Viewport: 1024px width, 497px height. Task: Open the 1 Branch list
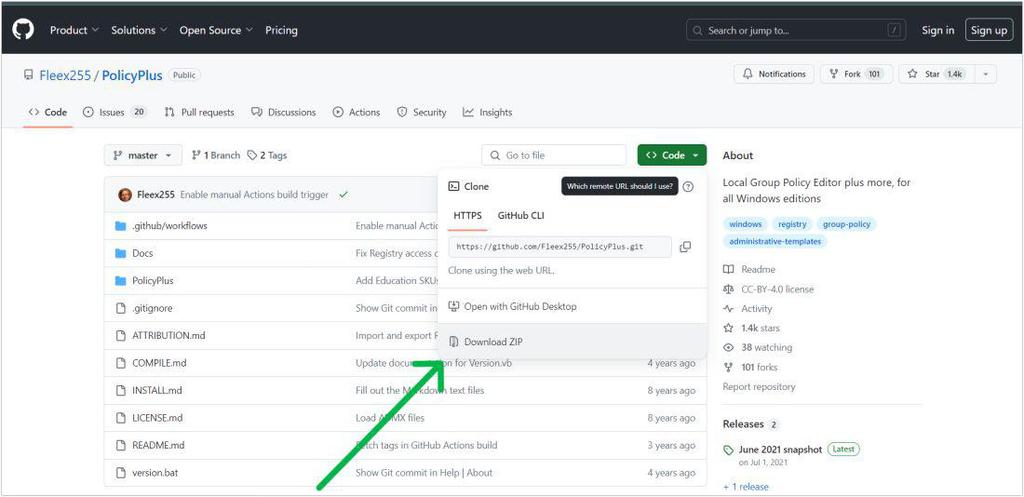[x=216, y=155]
